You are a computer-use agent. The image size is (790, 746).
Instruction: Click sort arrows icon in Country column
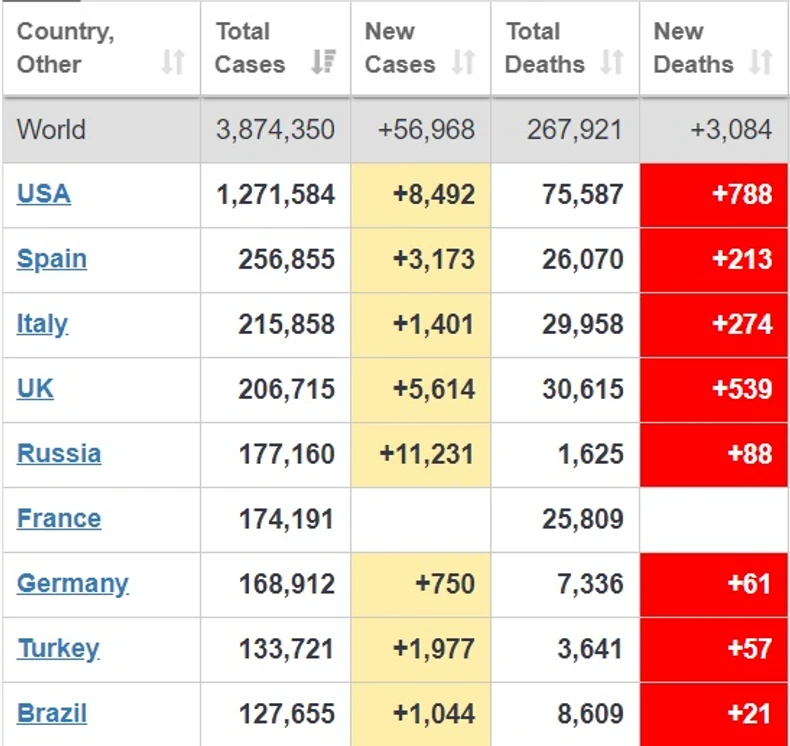click(173, 63)
